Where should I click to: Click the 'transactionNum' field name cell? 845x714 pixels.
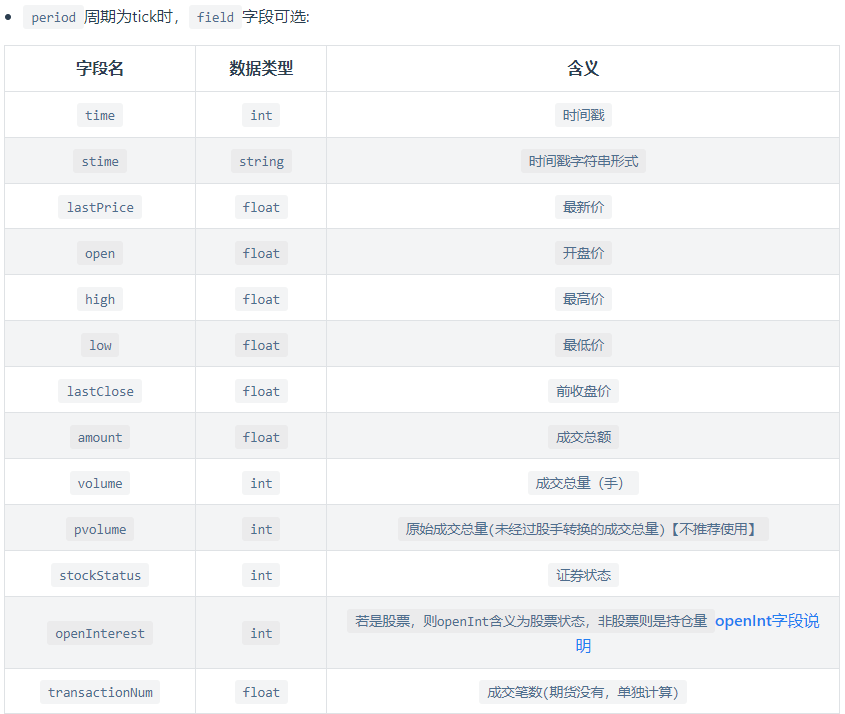tap(100, 692)
